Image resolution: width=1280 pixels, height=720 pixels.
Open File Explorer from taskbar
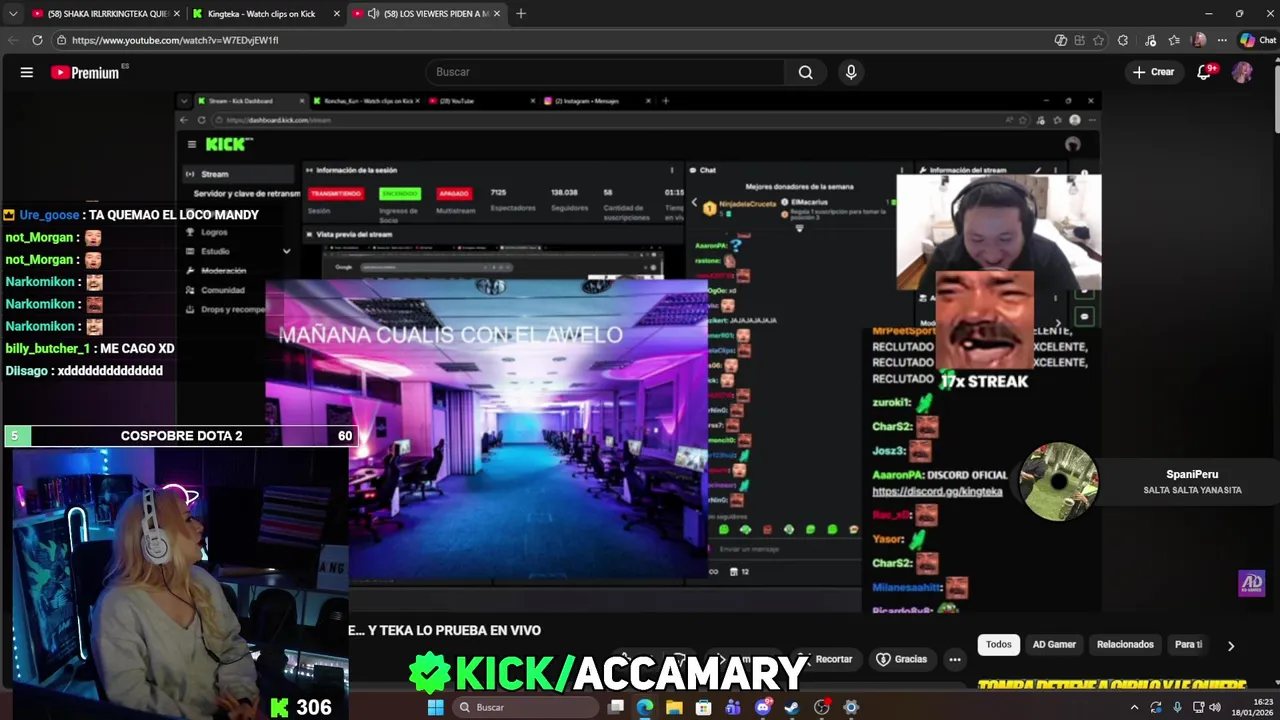674,707
